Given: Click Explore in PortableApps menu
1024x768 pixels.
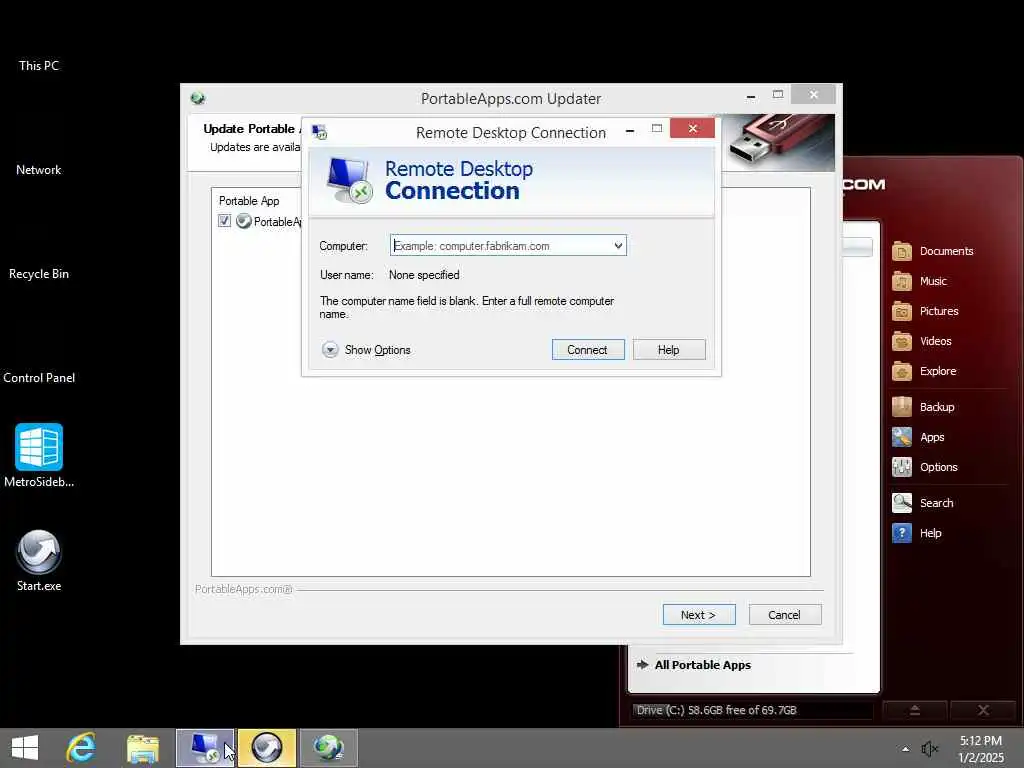Looking at the screenshot, I should pyautogui.click(x=925, y=371).
